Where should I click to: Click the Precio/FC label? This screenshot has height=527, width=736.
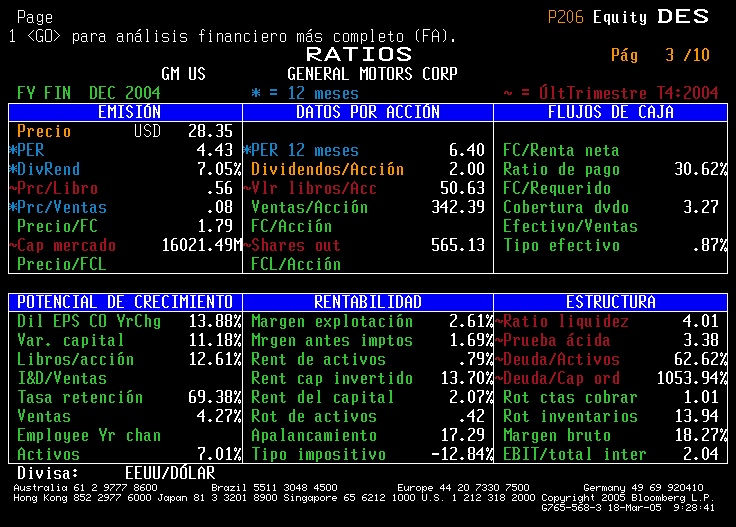pos(57,226)
